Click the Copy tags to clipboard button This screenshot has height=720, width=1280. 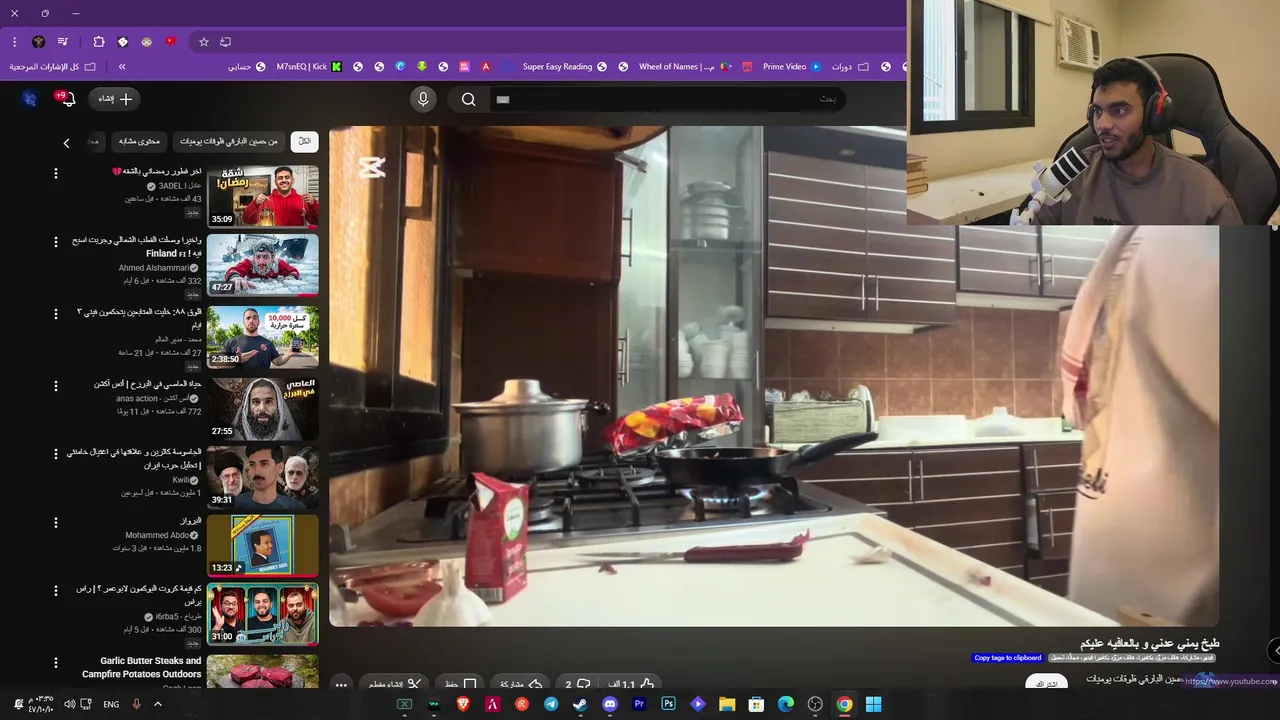click(x=1007, y=658)
